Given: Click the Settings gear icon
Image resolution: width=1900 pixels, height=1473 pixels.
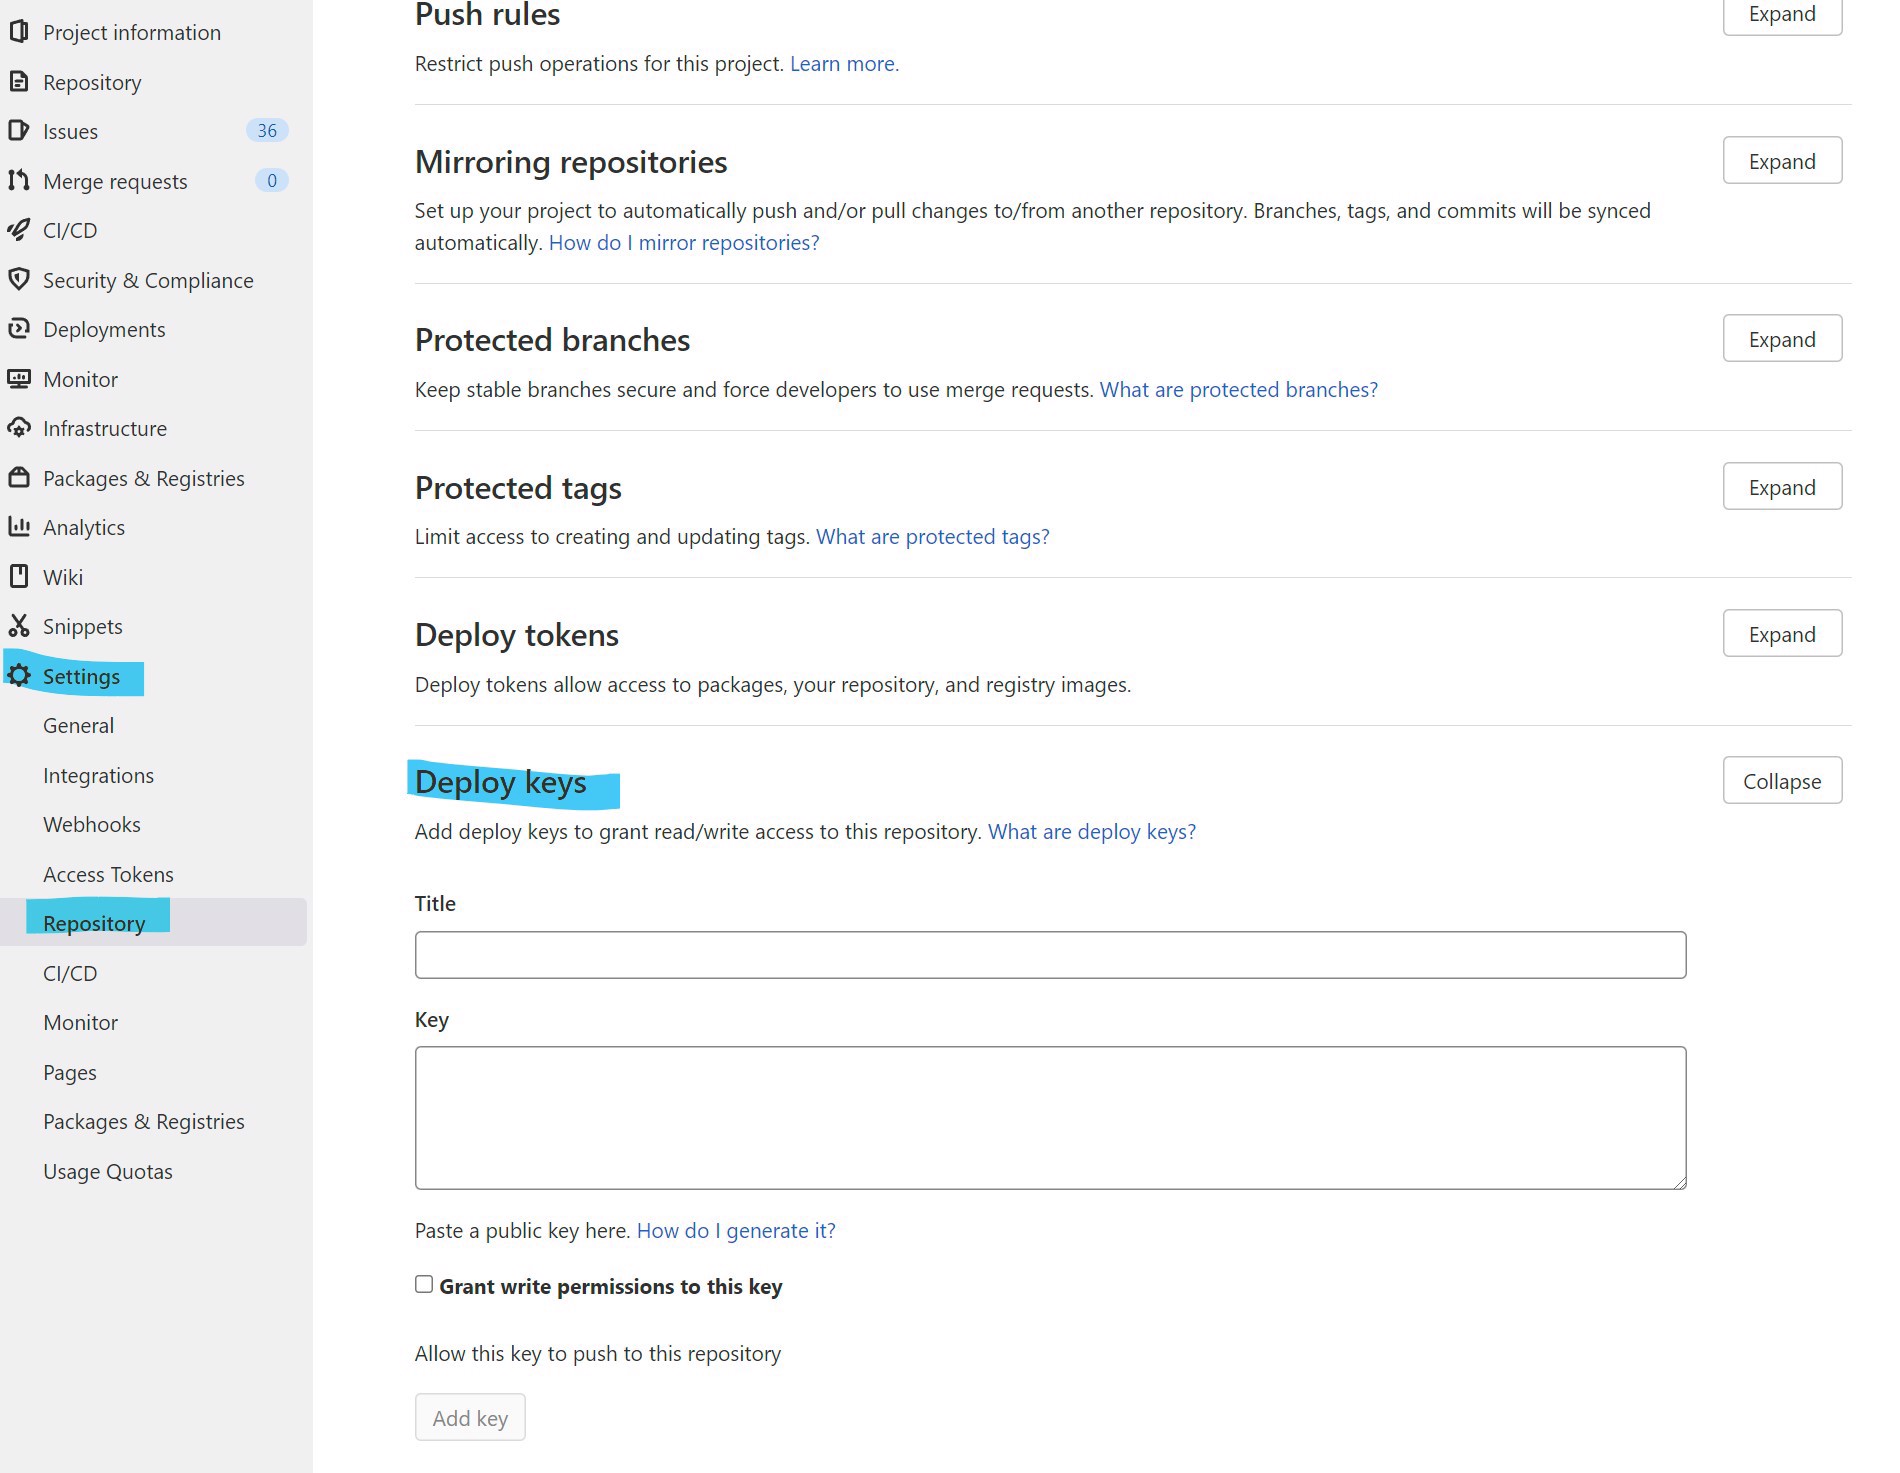Looking at the screenshot, I should 19,676.
